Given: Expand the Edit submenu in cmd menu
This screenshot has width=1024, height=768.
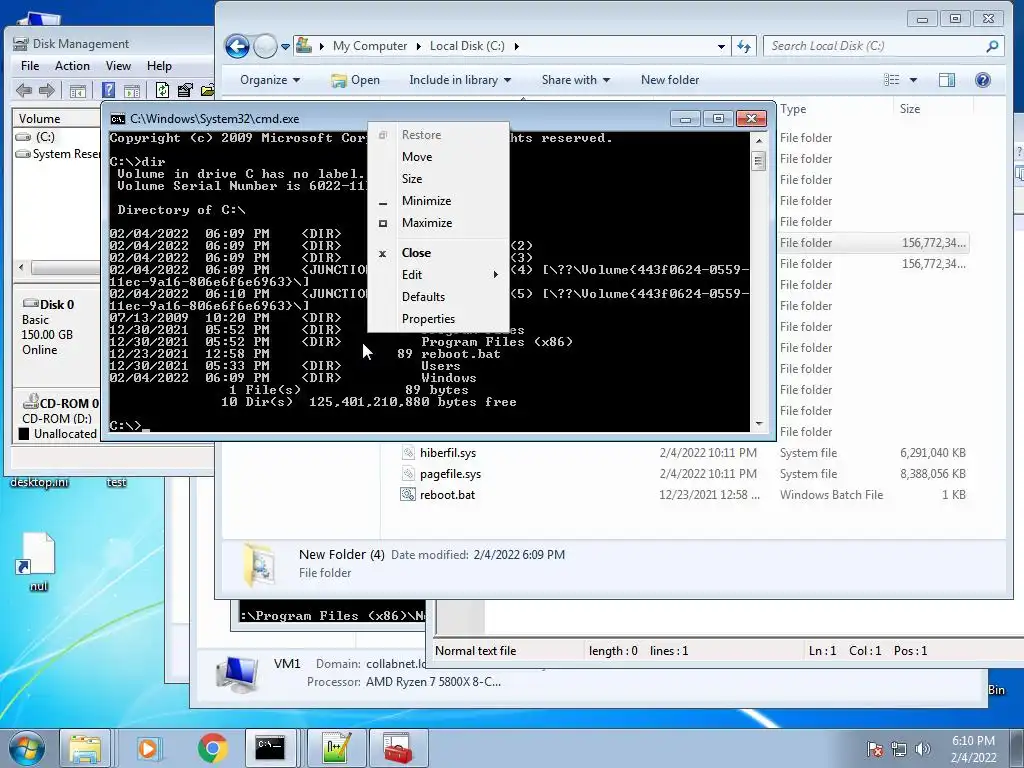Looking at the screenshot, I should [438, 275].
